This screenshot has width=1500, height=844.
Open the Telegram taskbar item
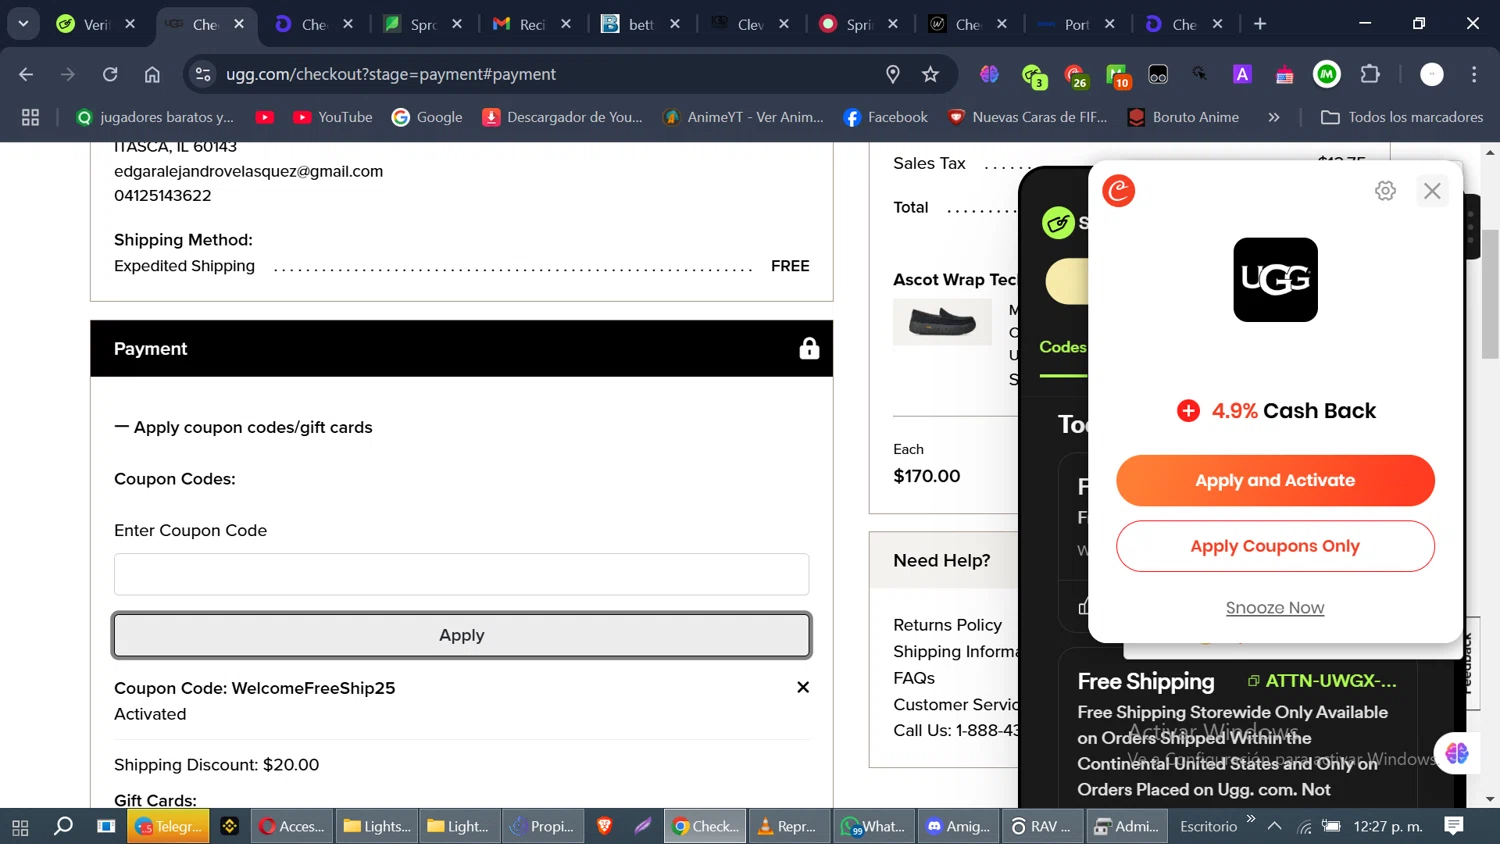pyautogui.click(x=169, y=826)
